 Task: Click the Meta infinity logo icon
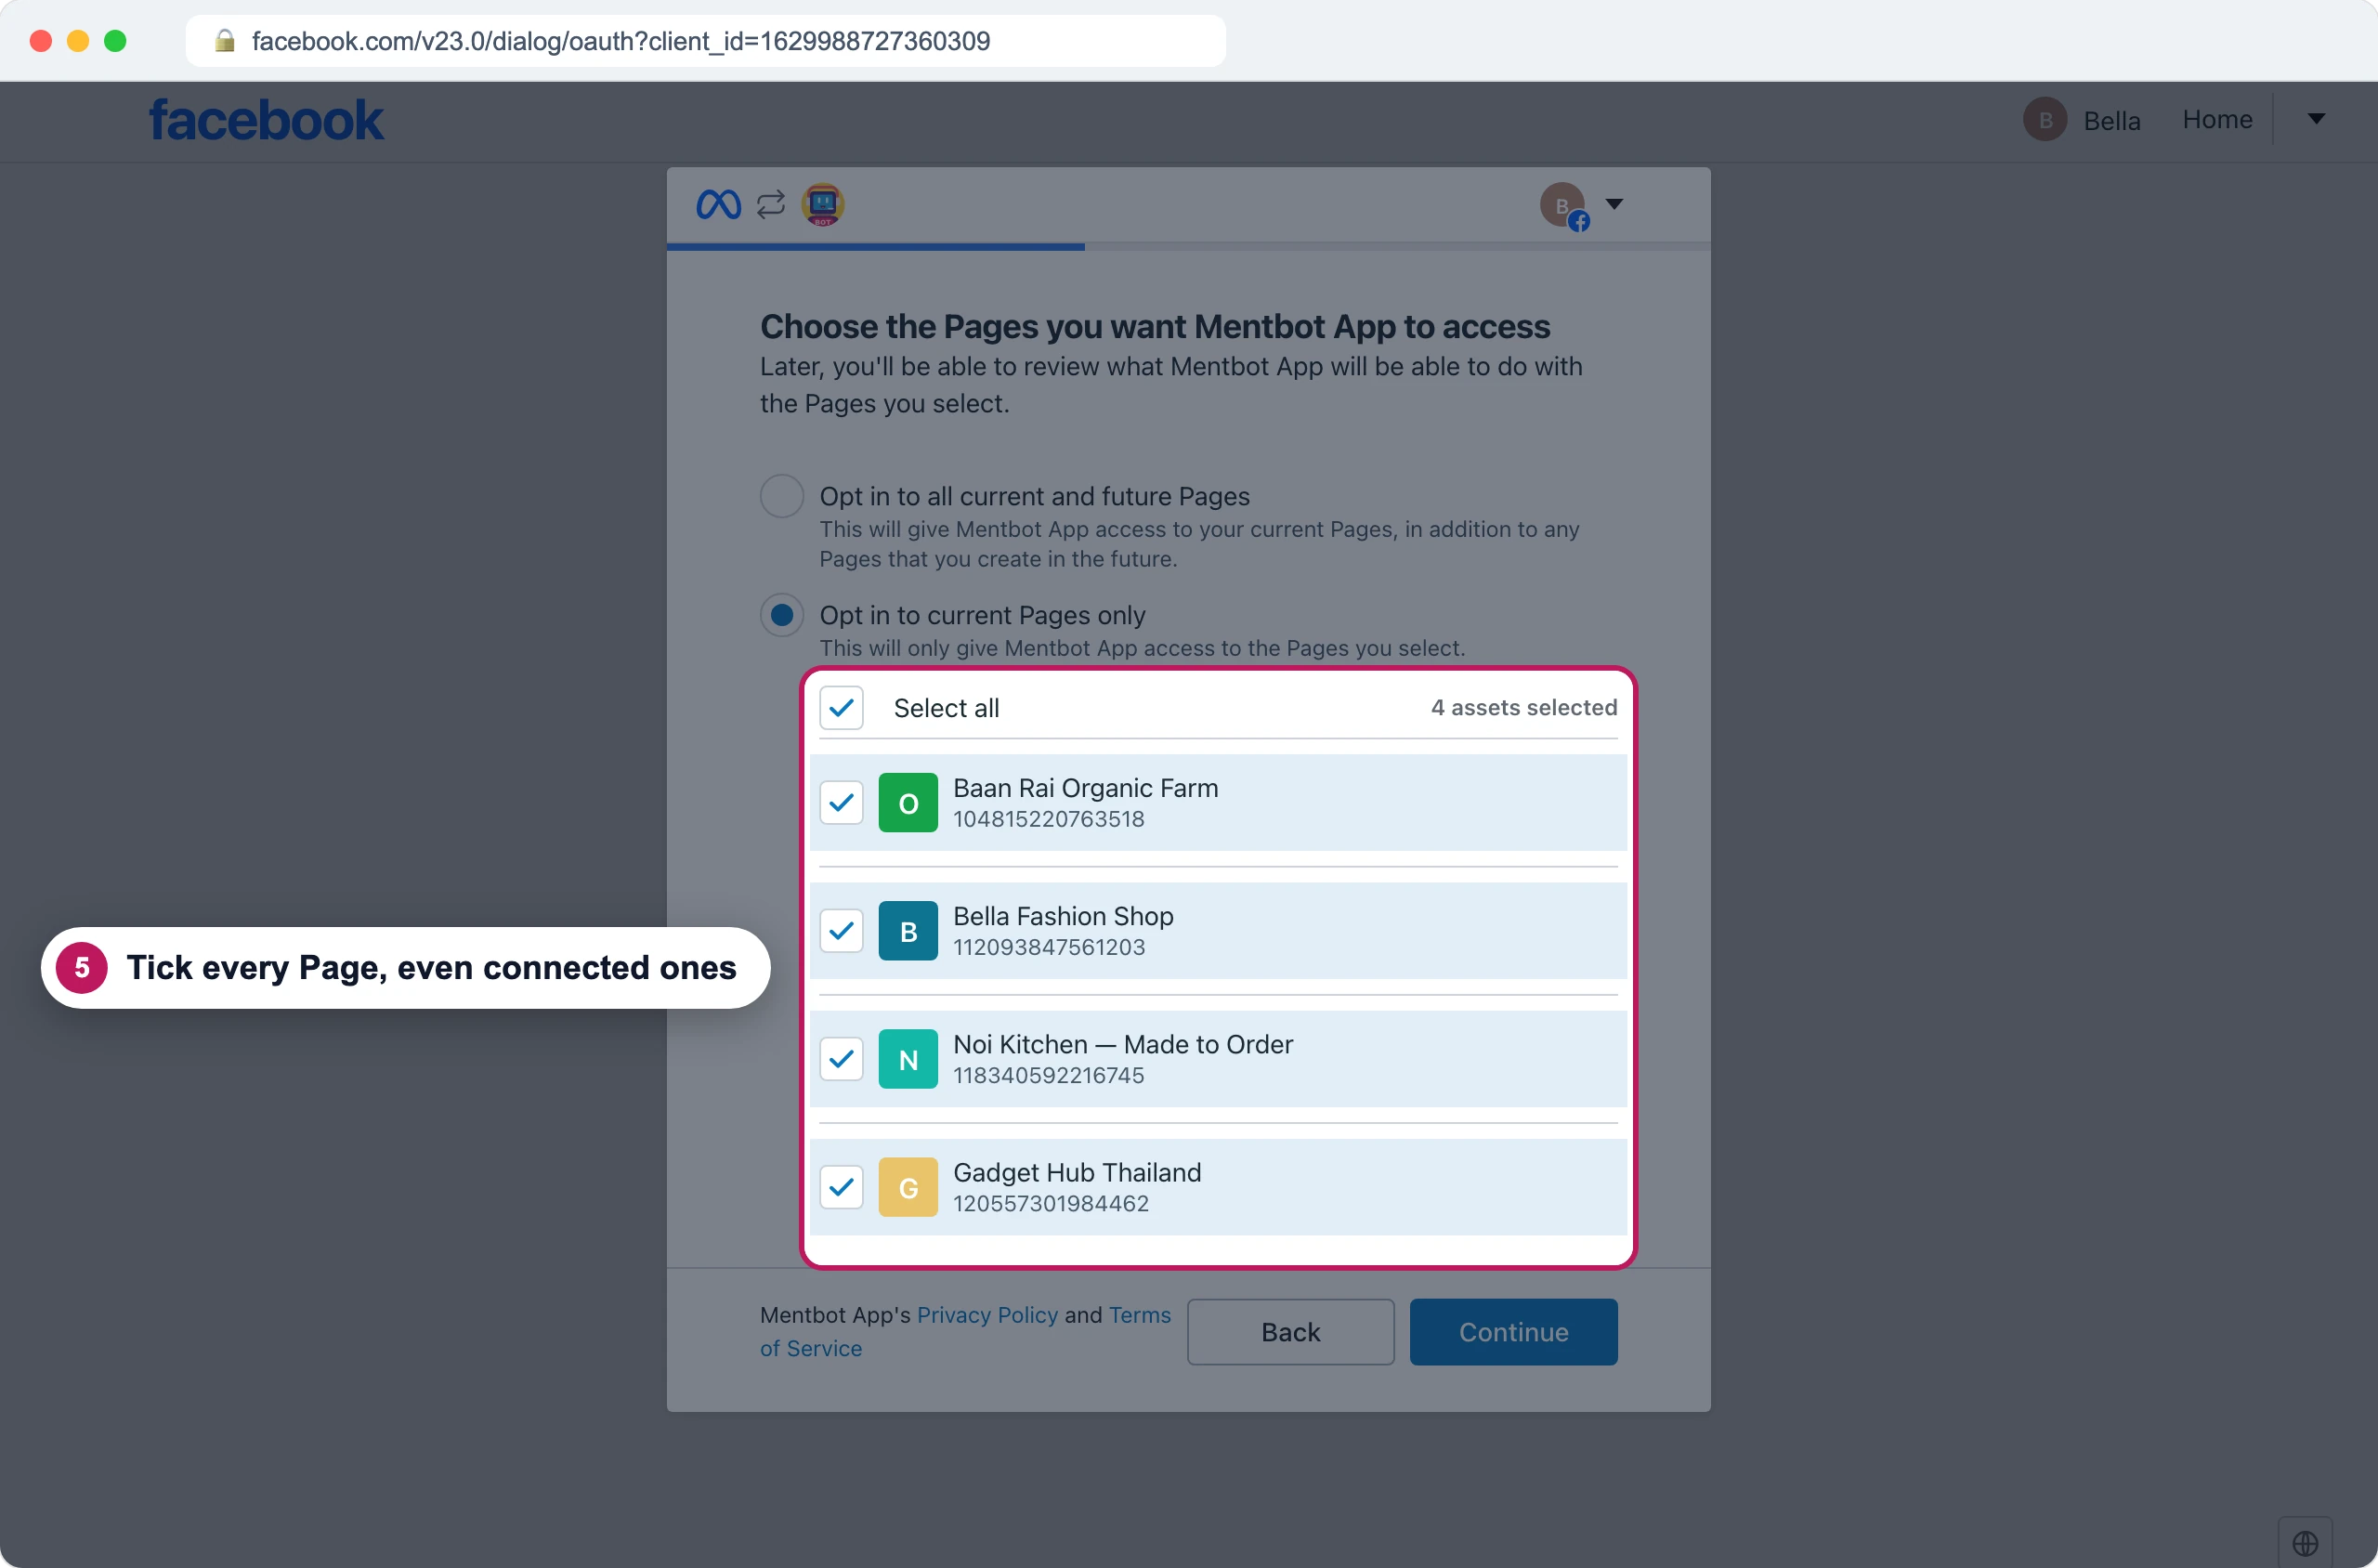coord(718,205)
